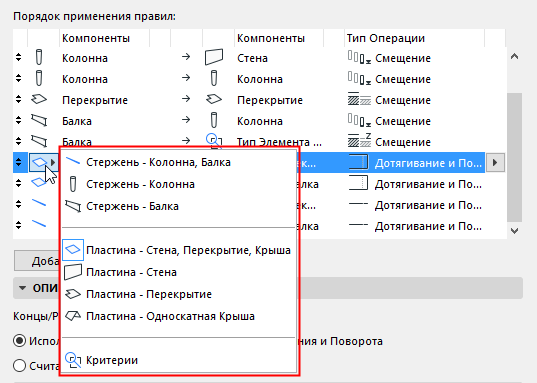The width and height of the screenshot is (537, 383).
Task: Click the blue line icon for Стержень - Колонна, Балка
Action: tap(73, 161)
